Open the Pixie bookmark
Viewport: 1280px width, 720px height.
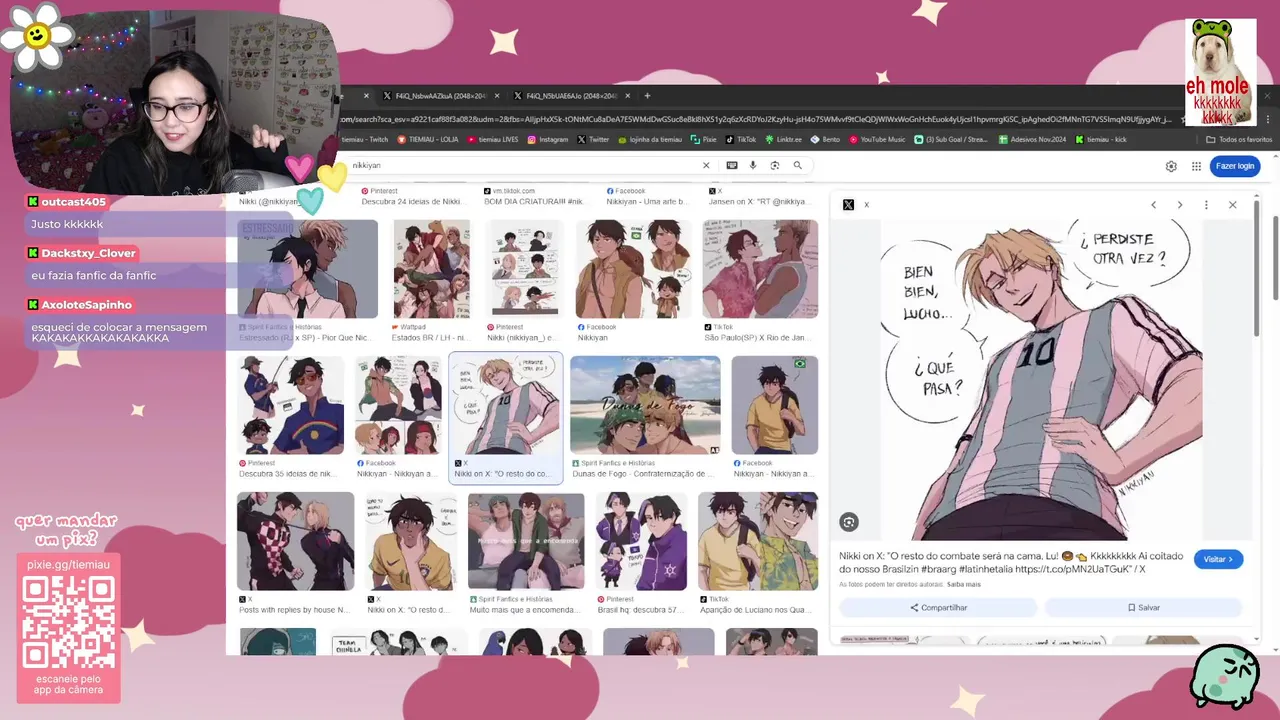tap(704, 140)
